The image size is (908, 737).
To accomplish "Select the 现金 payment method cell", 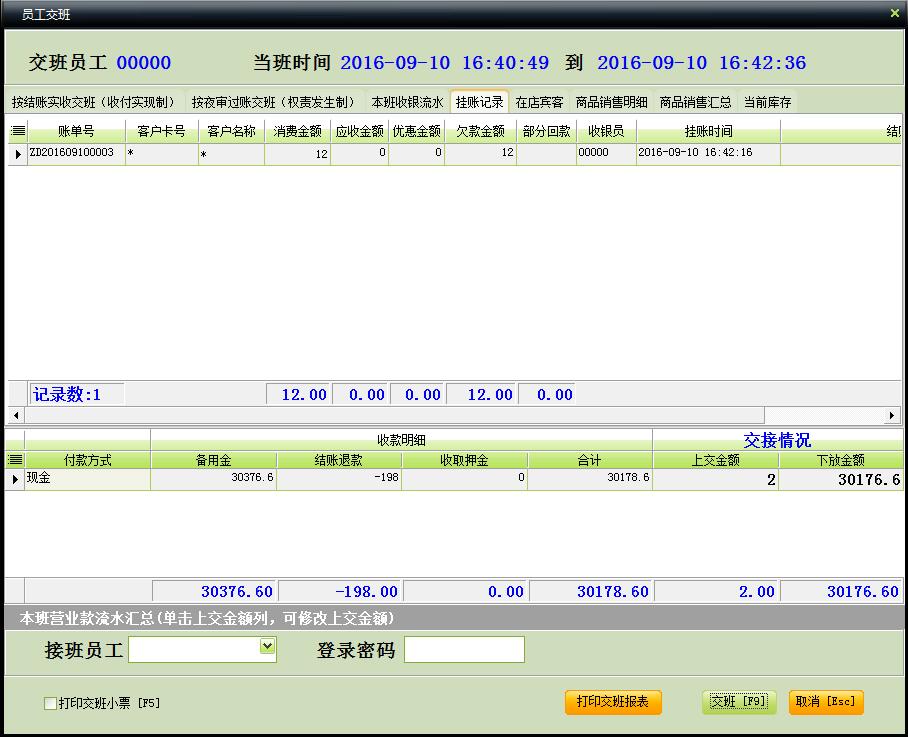I will tap(87, 479).
